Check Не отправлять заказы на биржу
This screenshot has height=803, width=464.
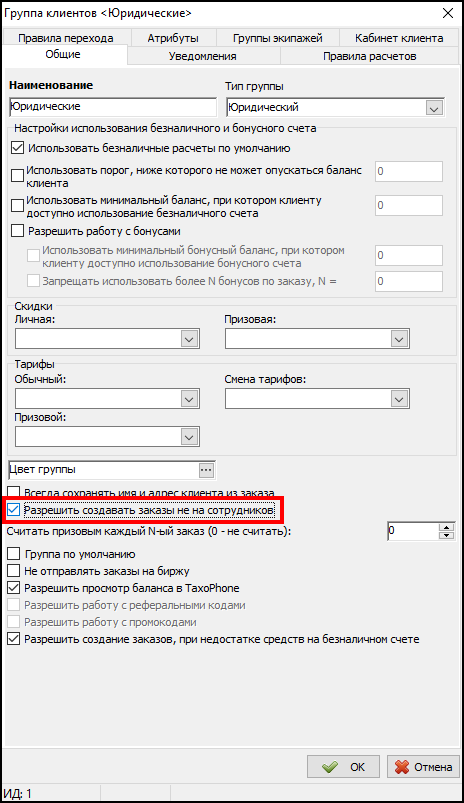(x=13, y=571)
